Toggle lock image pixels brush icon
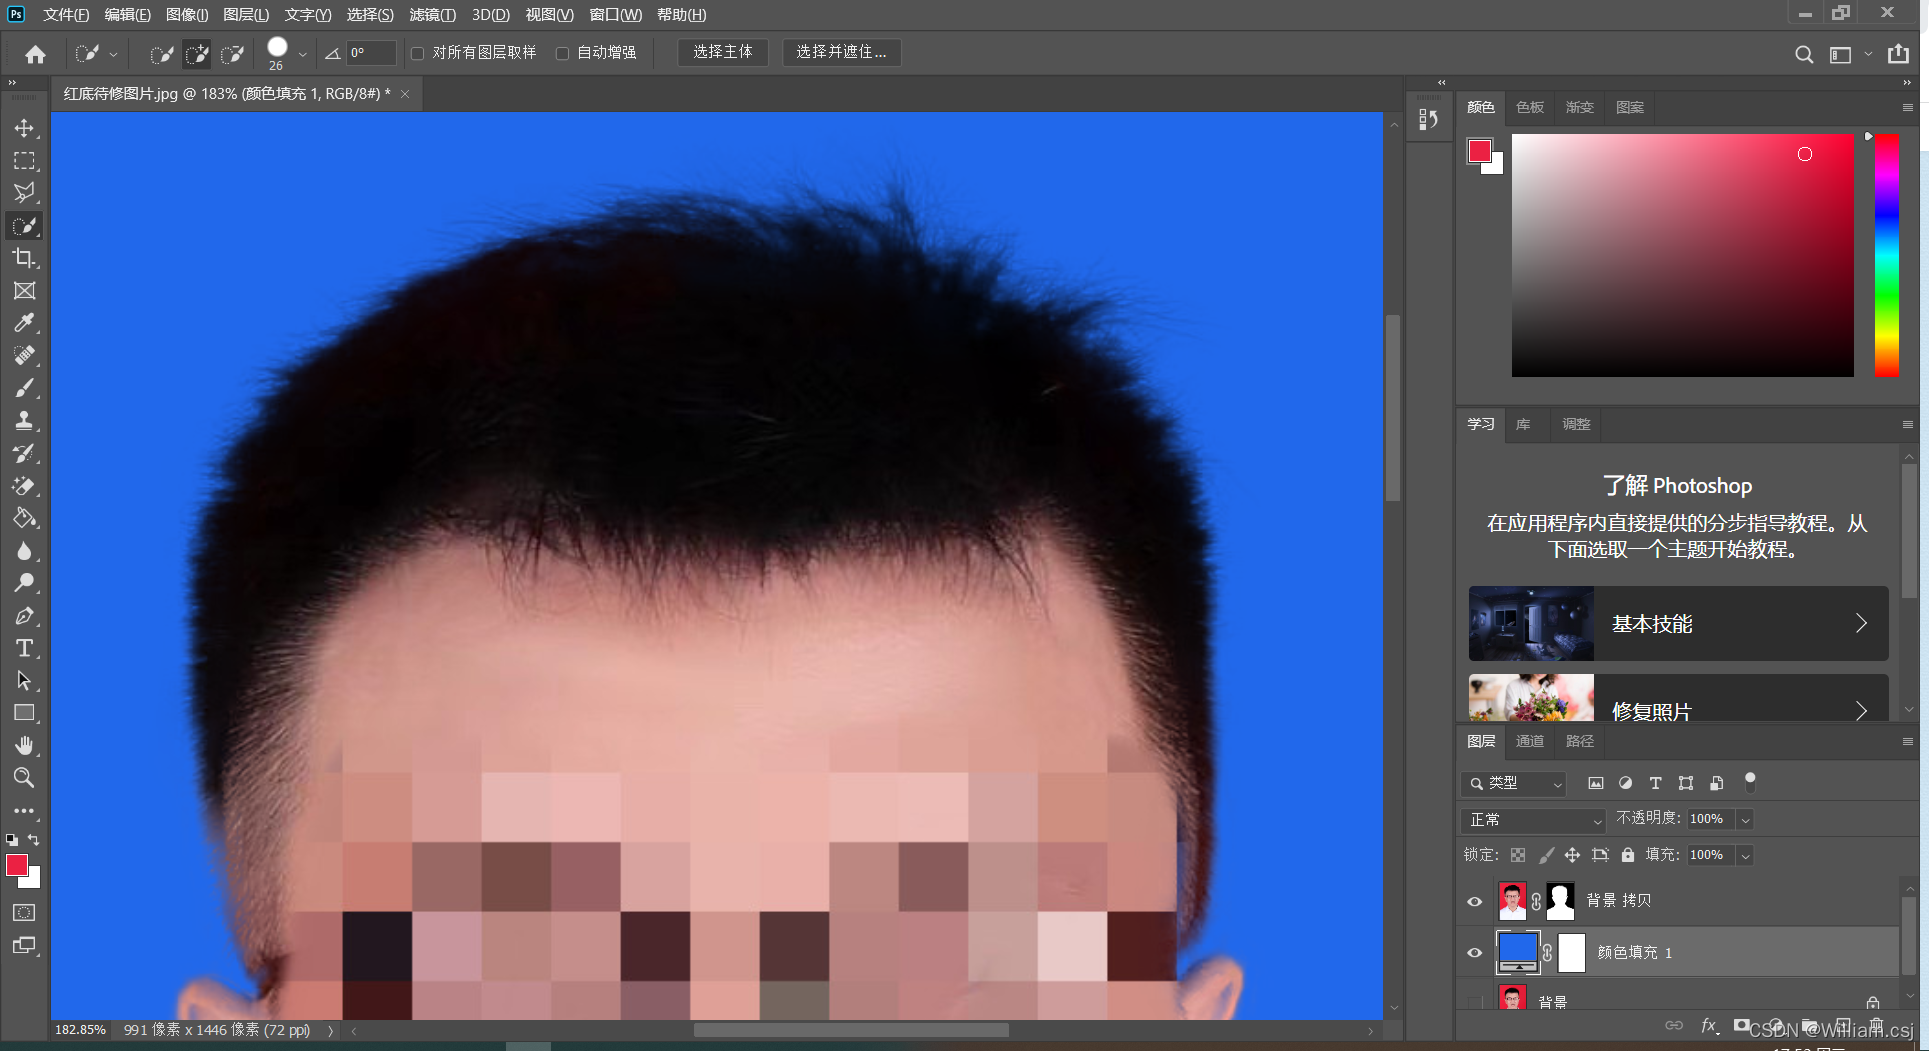Screen dimensions: 1929x1051 (1546, 855)
